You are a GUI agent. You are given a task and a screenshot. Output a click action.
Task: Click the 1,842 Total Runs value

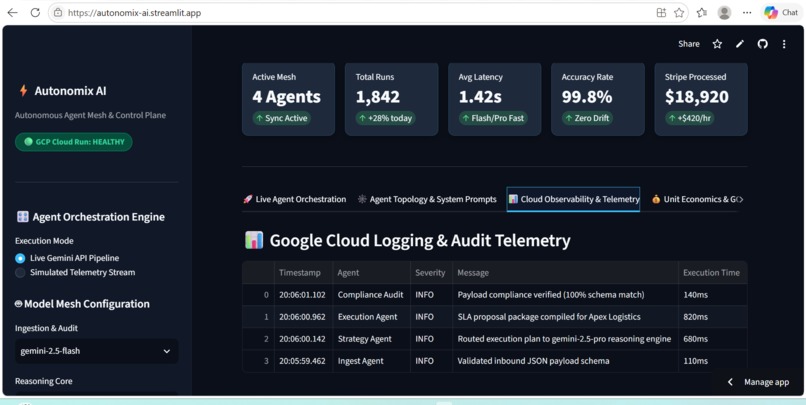tap(378, 97)
